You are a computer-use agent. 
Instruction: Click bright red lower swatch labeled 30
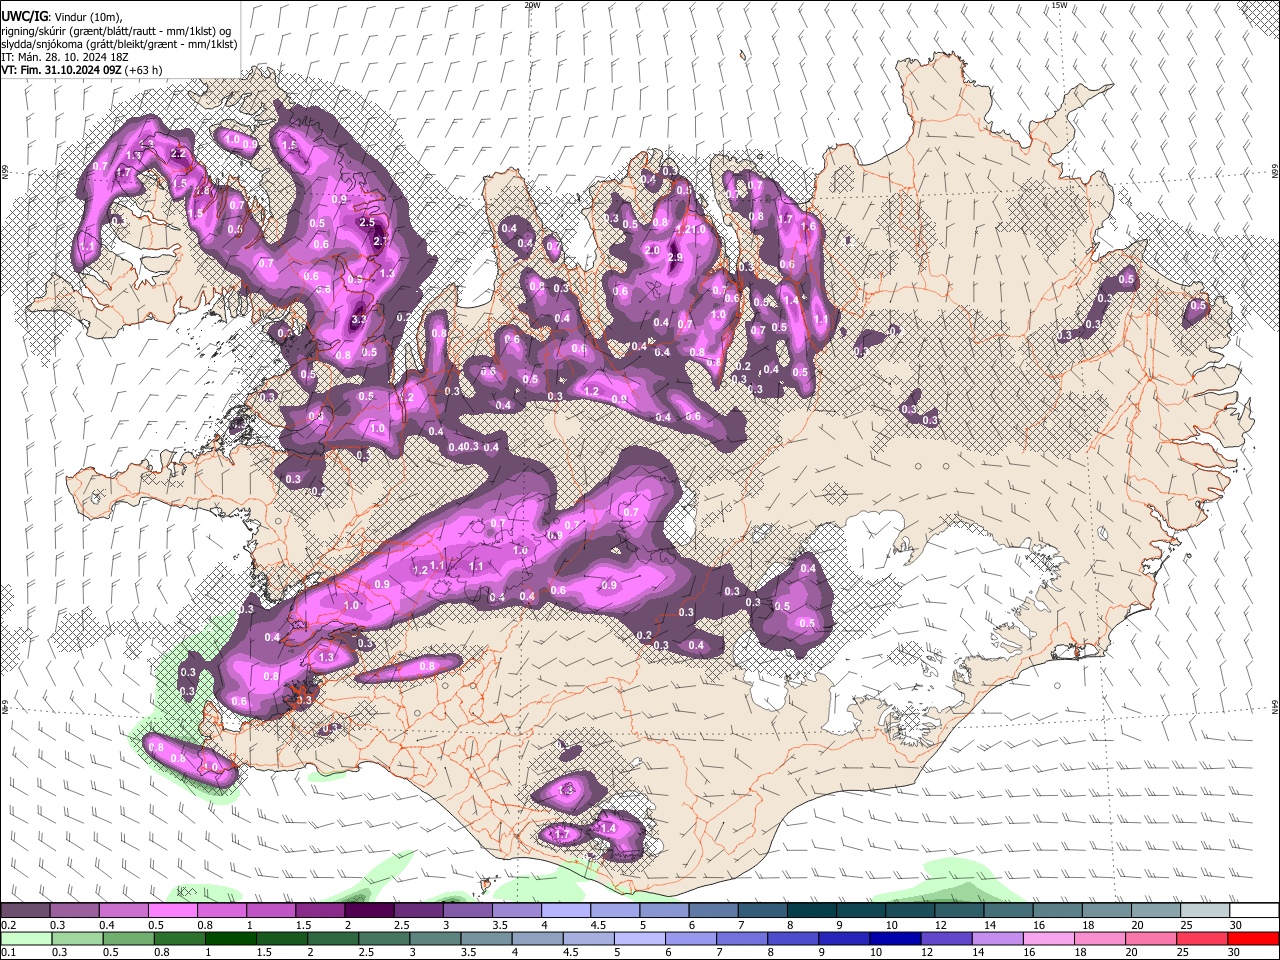(1253, 938)
